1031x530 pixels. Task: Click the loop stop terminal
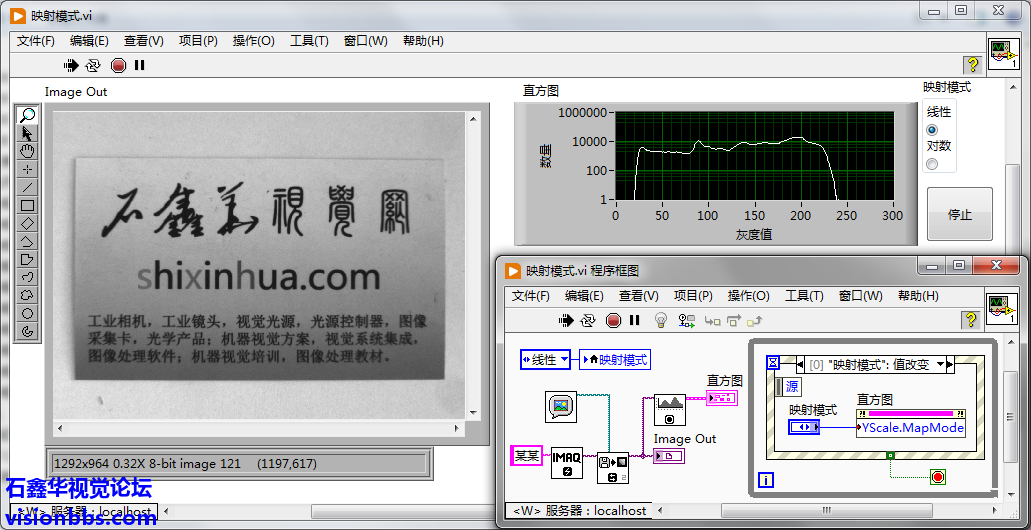[938, 477]
